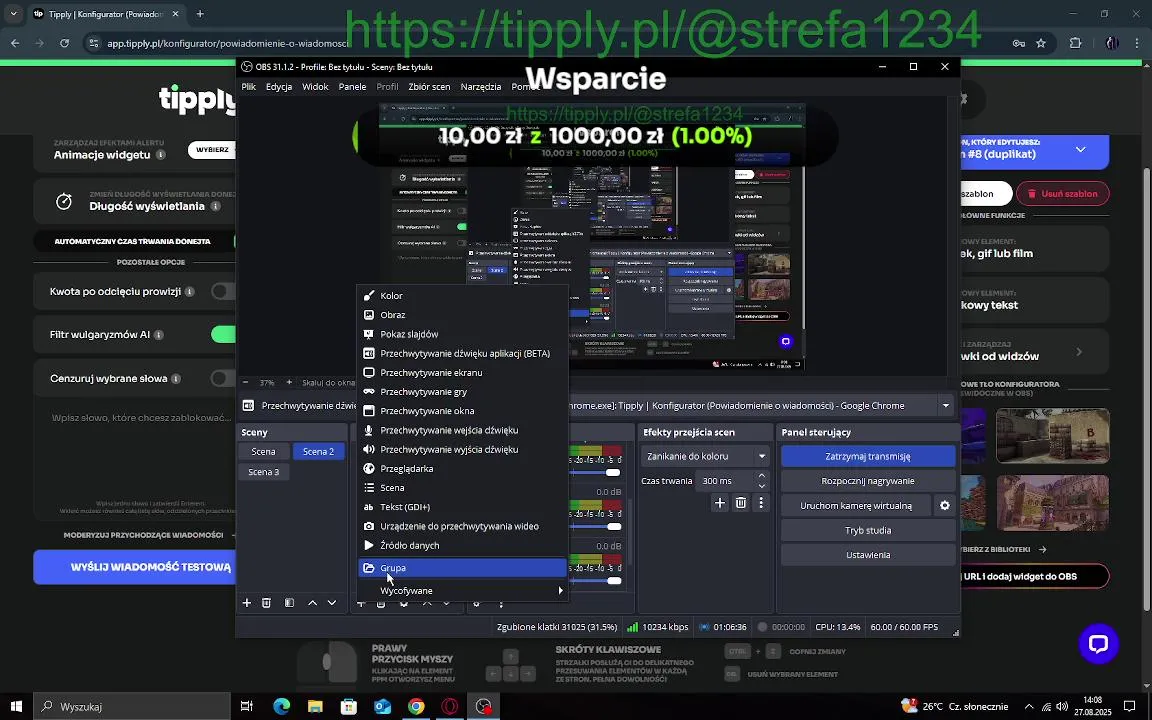Choose Grupa from the source menu
Image resolution: width=1152 pixels, height=720 pixels.
point(462,568)
